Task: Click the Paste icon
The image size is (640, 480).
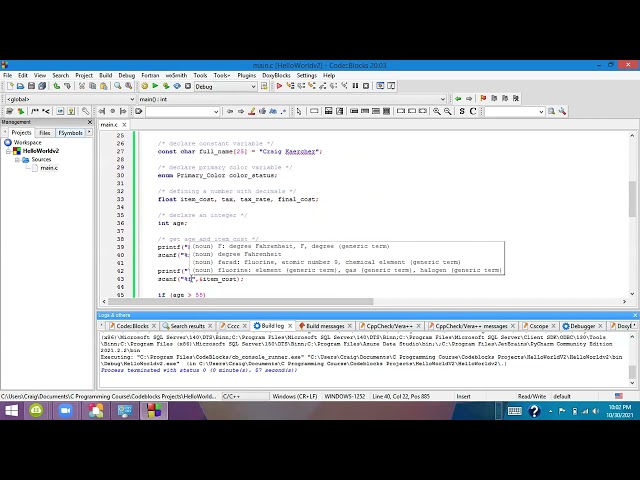Action: click(104, 86)
